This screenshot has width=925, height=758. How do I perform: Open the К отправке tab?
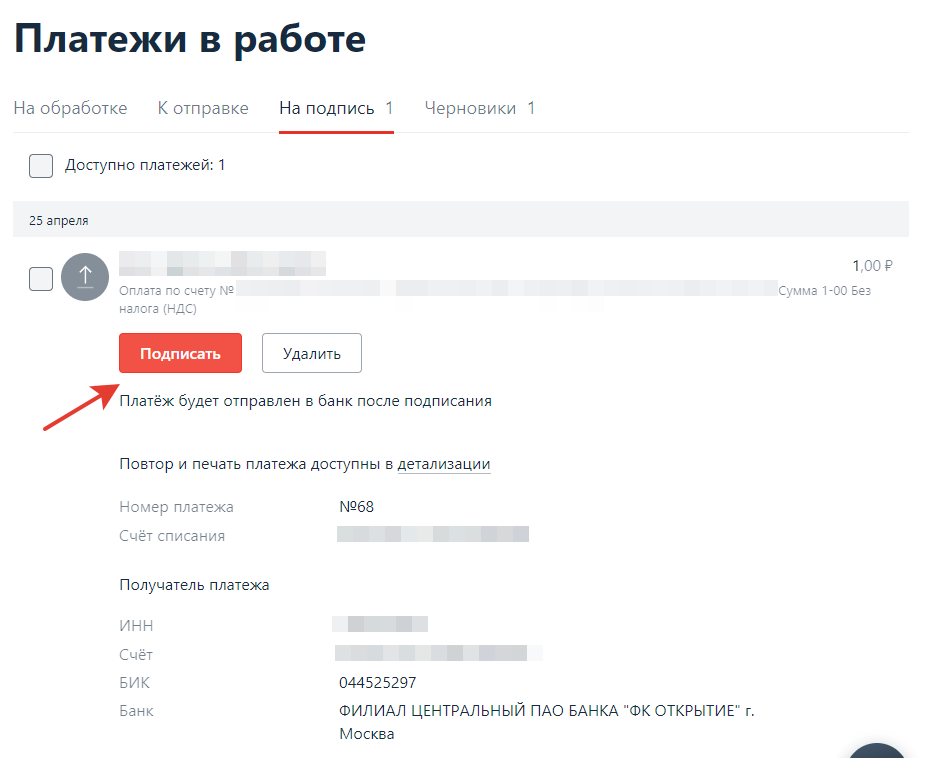(x=203, y=108)
